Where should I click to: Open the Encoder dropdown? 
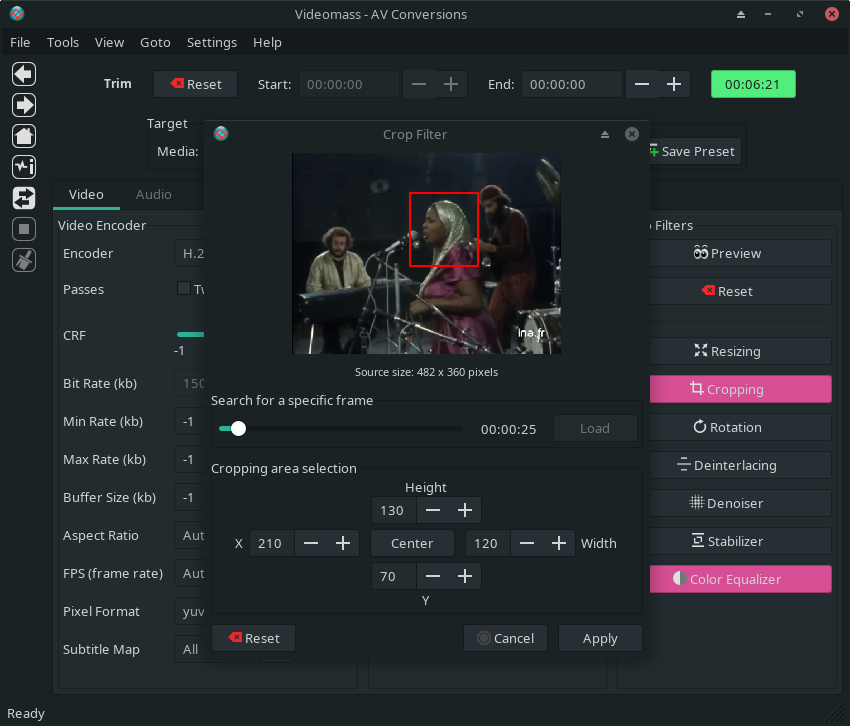coord(189,253)
